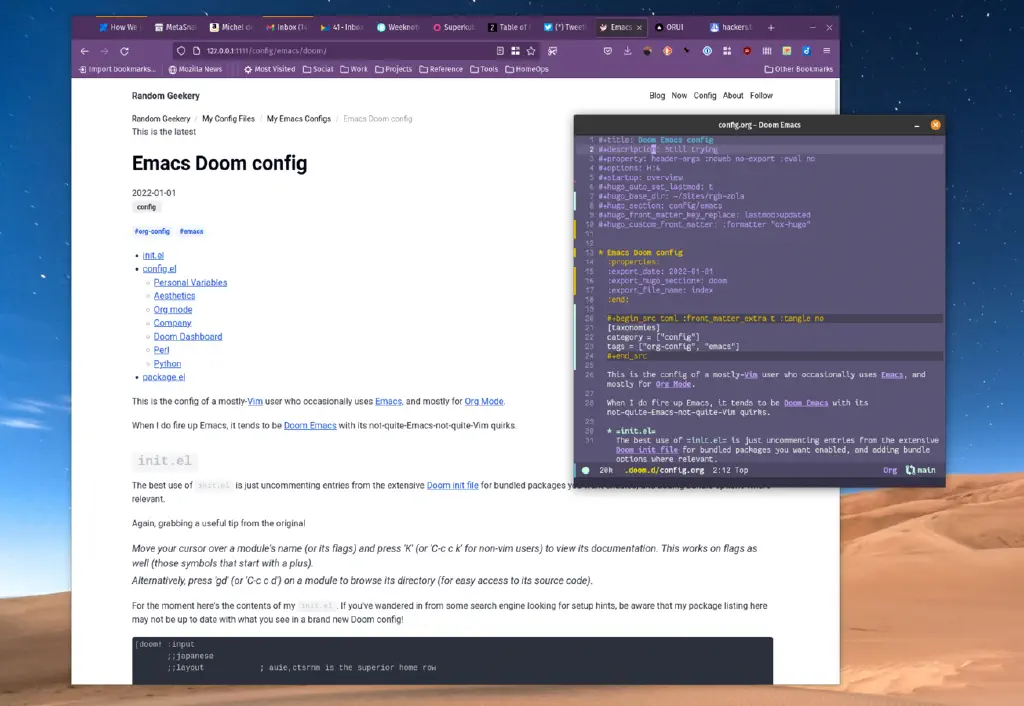Click the #emacs tag

(x=191, y=231)
